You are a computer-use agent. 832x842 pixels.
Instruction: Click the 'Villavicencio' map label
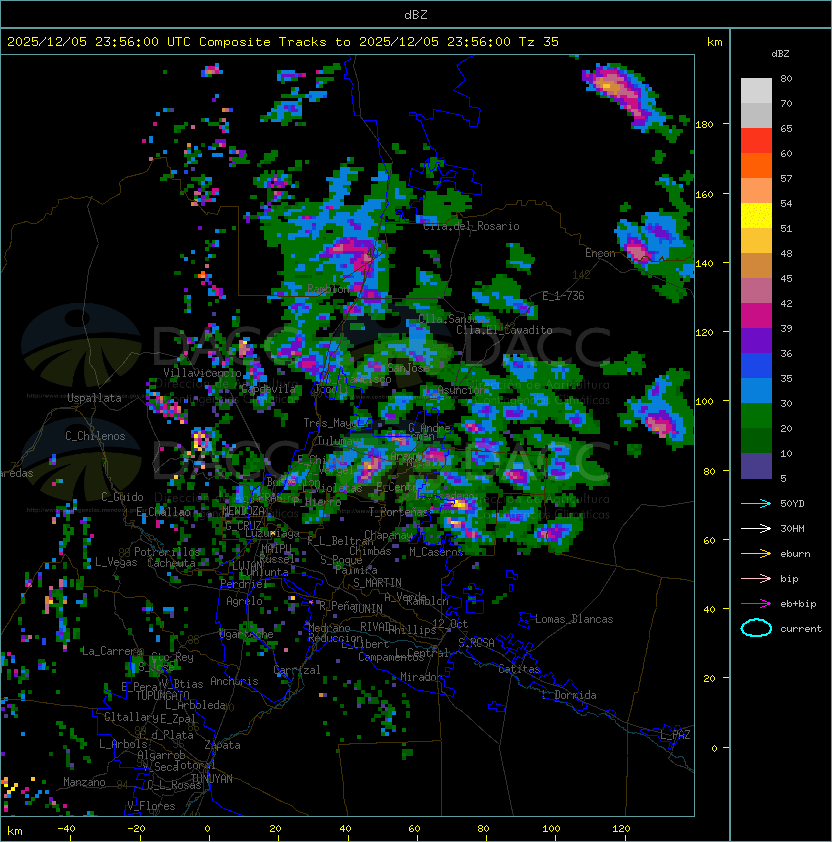click(x=202, y=373)
